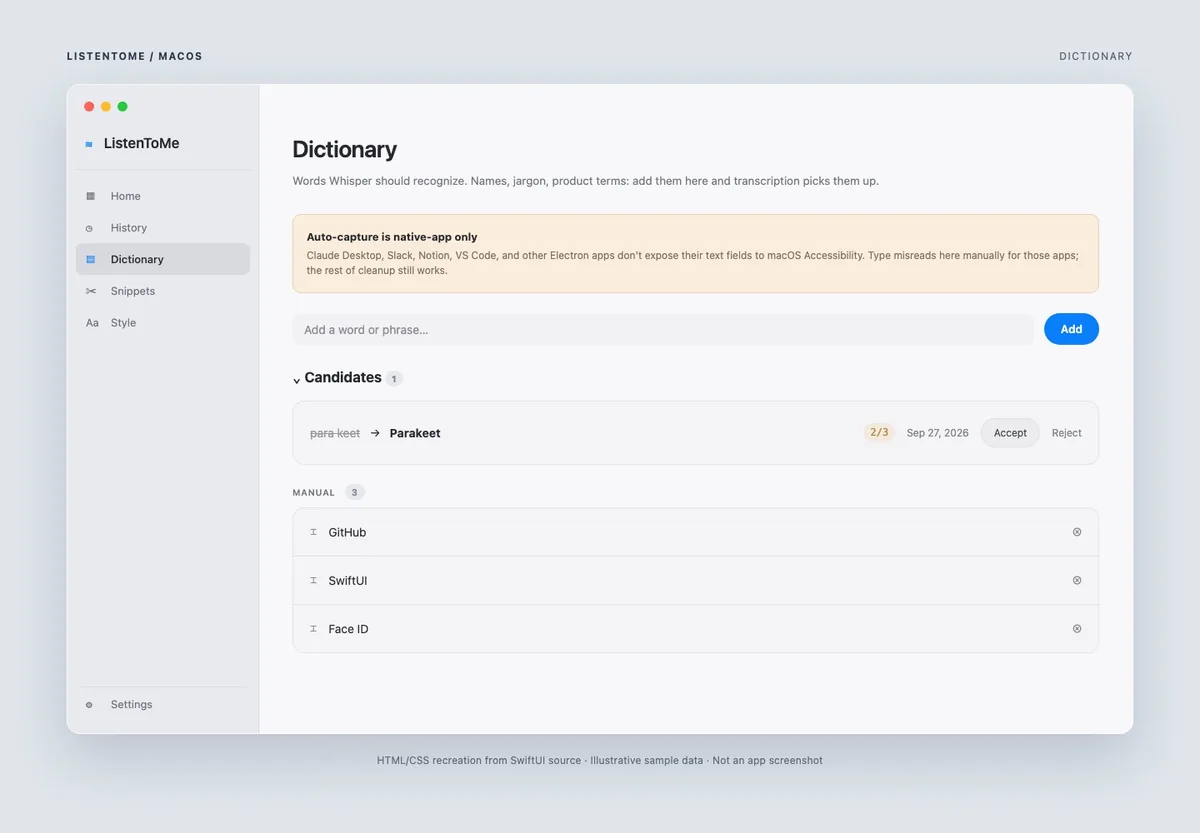Click the bold Parakeet correction text

click(415, 433)
